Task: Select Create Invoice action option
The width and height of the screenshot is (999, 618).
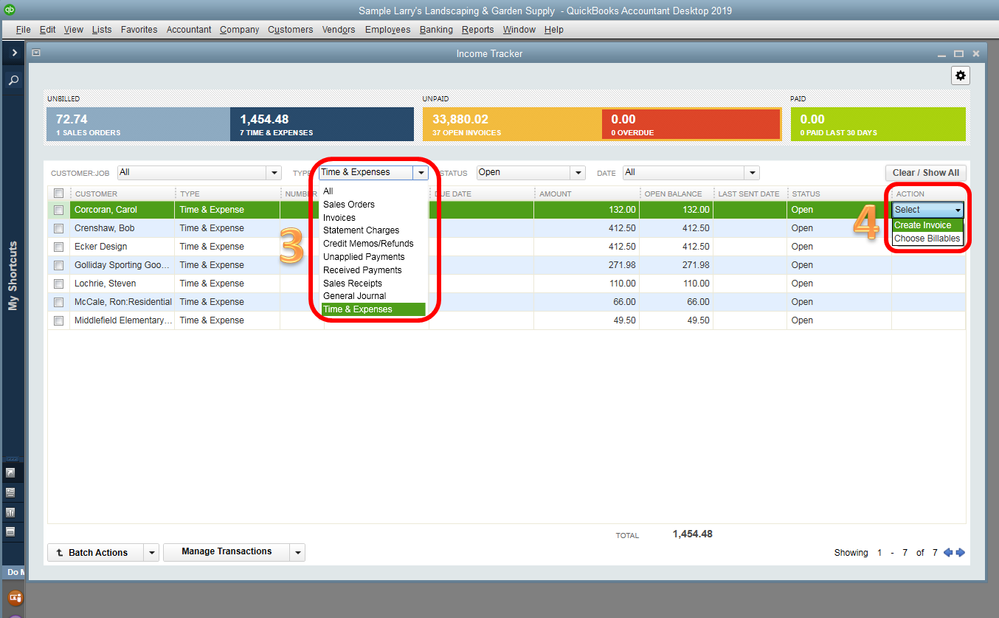Action: point(928,226)
